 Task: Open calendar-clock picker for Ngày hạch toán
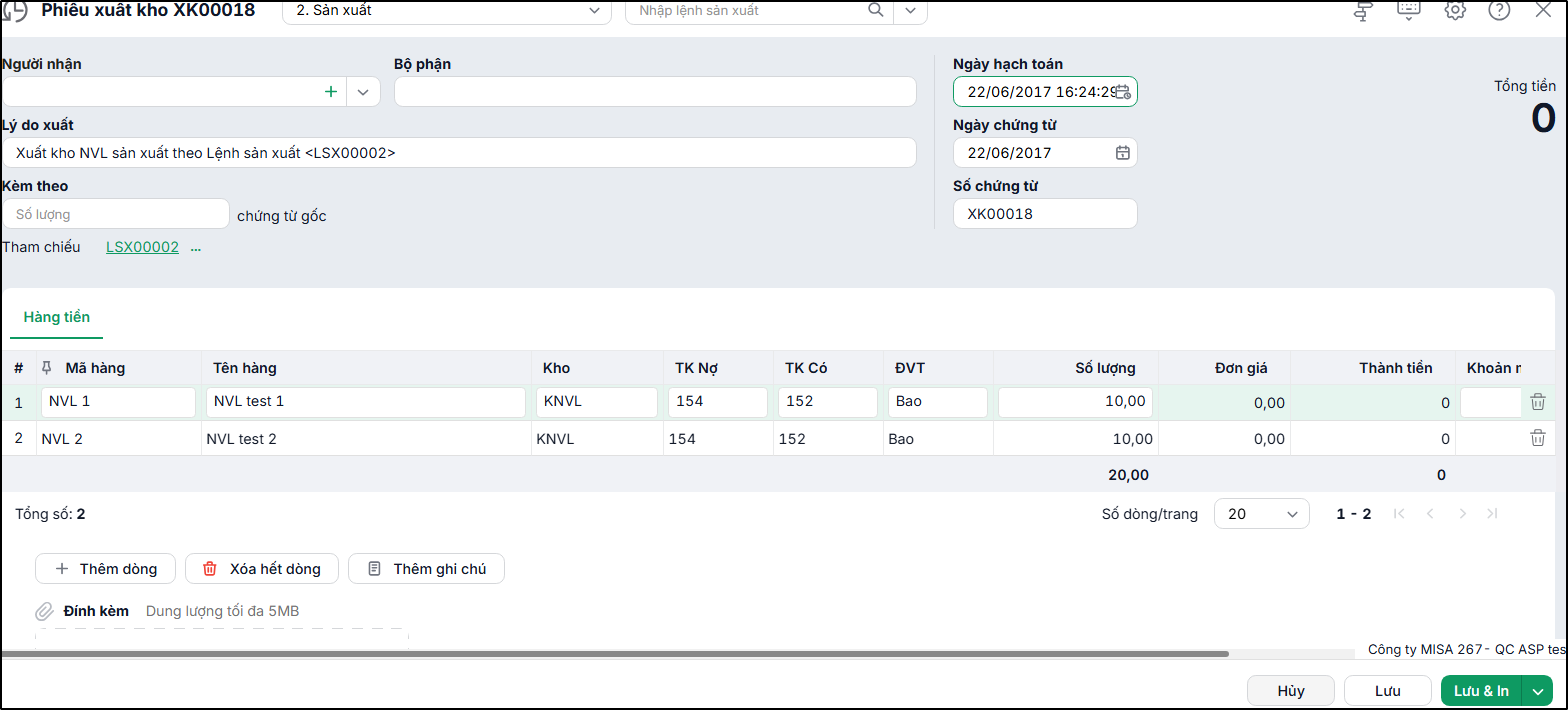pyautogui.click(x=1123, y=92)
